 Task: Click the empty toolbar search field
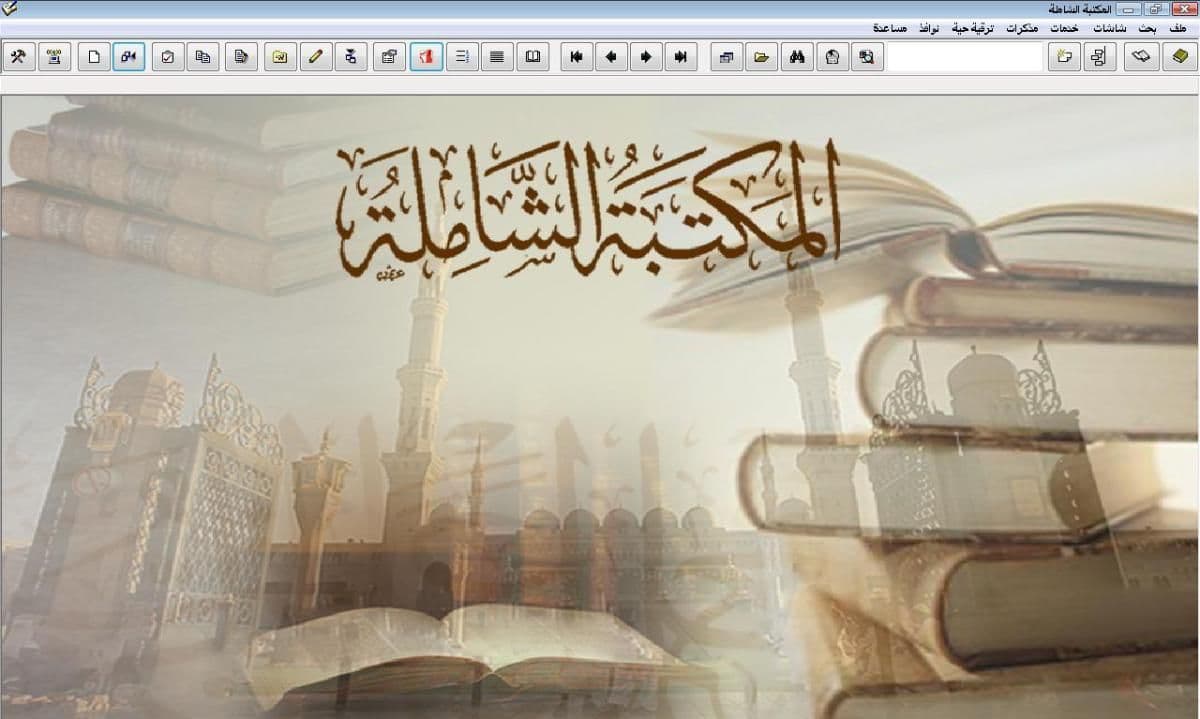click(965, 57)
